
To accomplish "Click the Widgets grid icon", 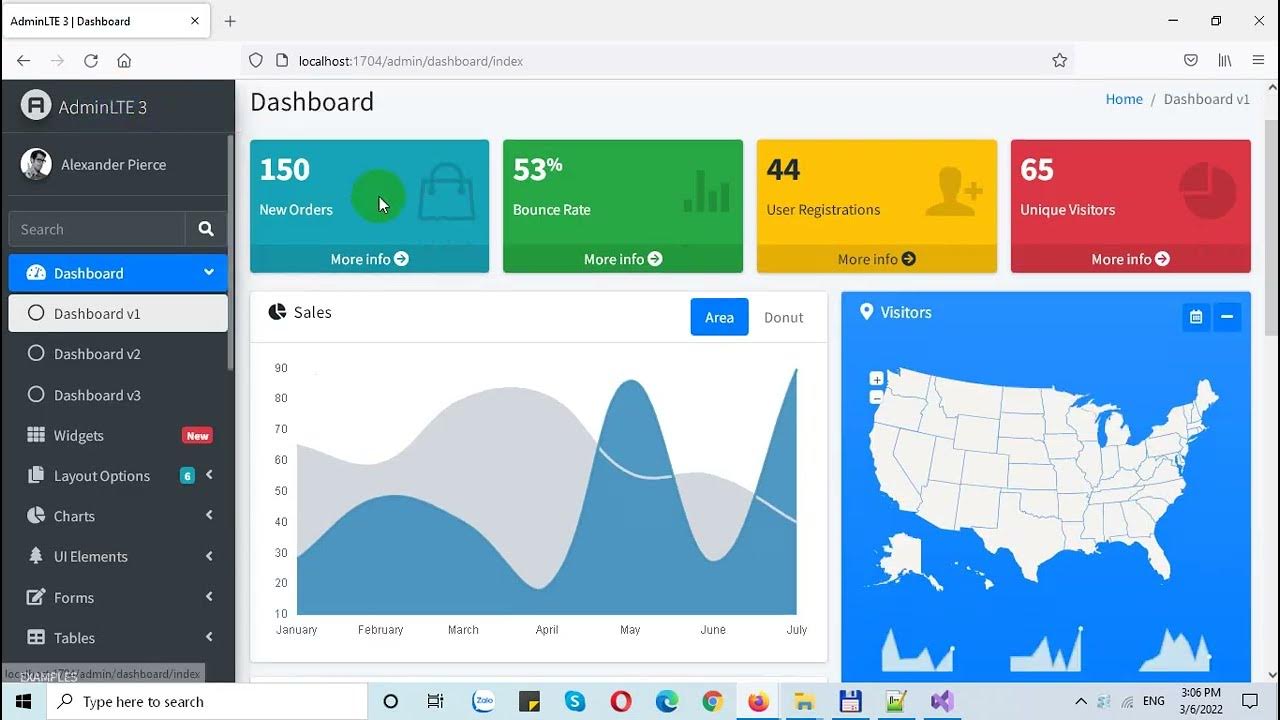I will 36,435.
